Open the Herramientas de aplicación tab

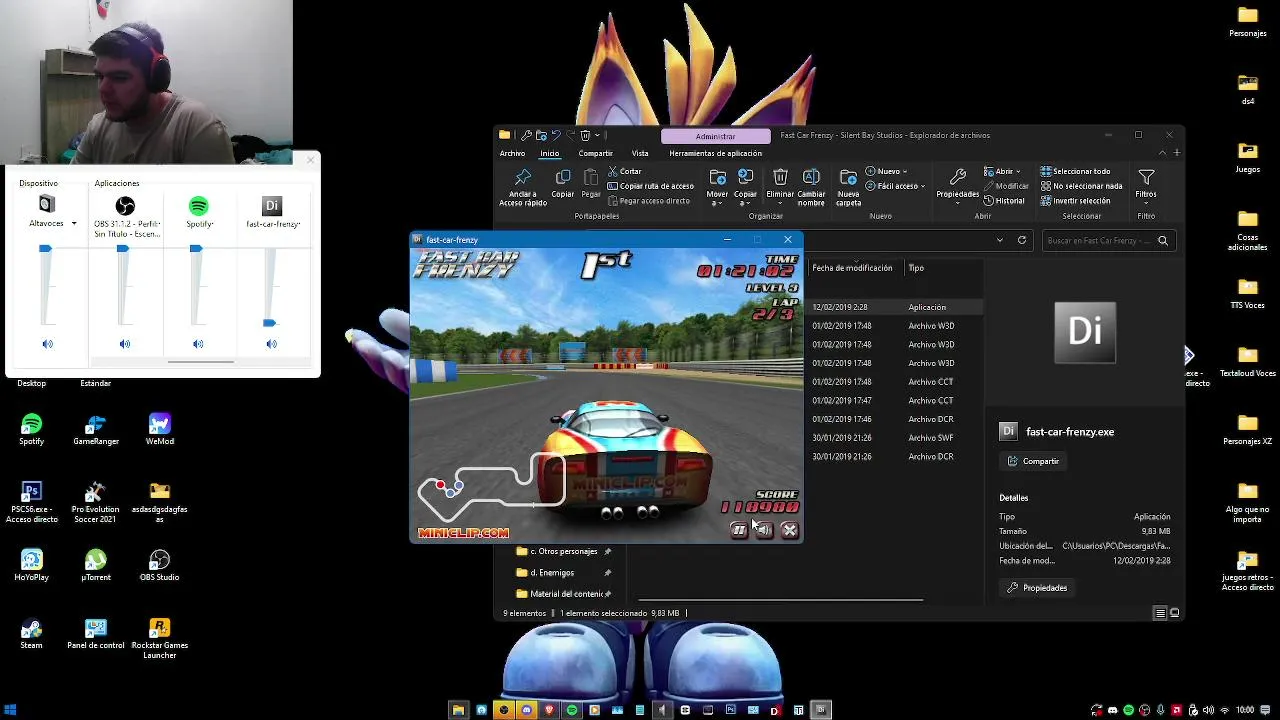[x=715, y=153]
